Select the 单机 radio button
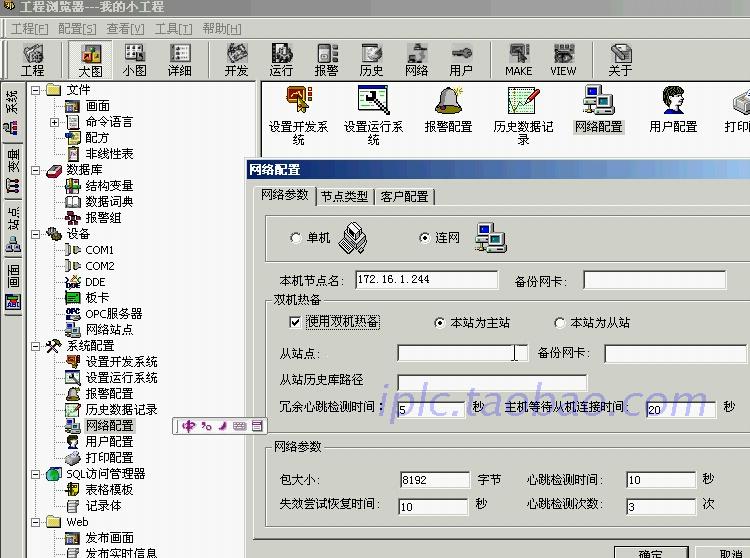The width and height of the screenshot is (750, 558). (x=295, y=238)
